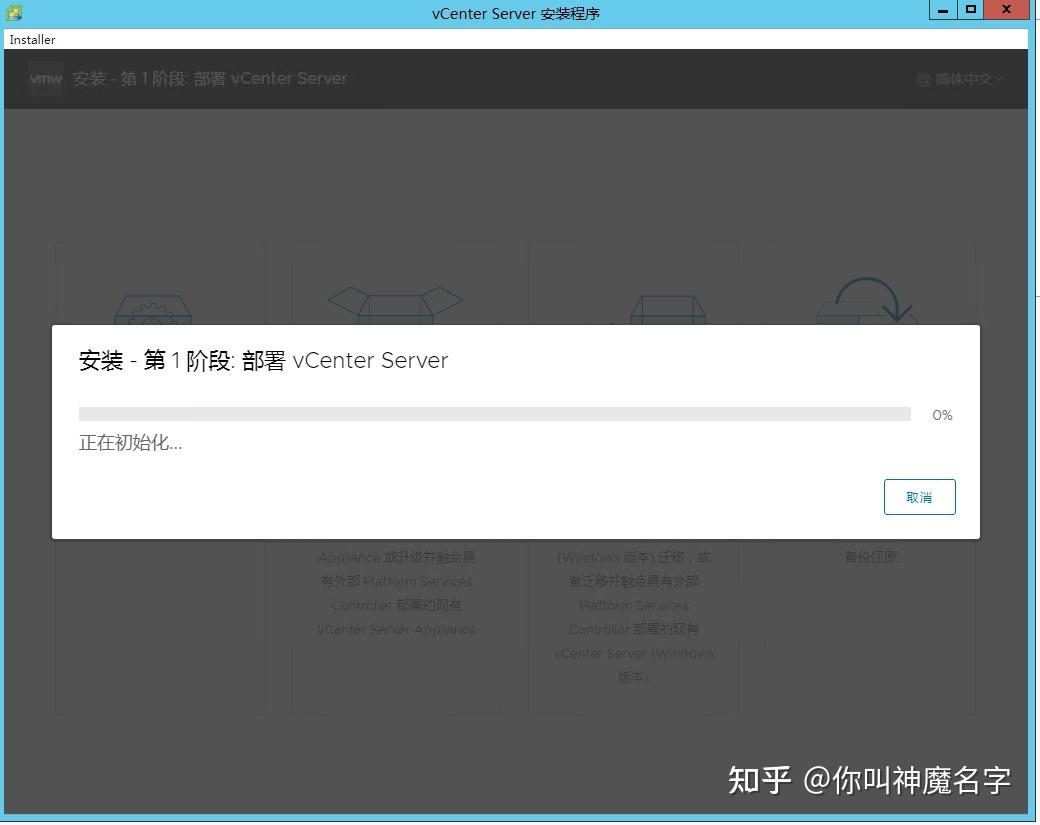Click the 0% progress label
Image resolution: width=1040 pixels, height=825 pixels.
[941, 414]
